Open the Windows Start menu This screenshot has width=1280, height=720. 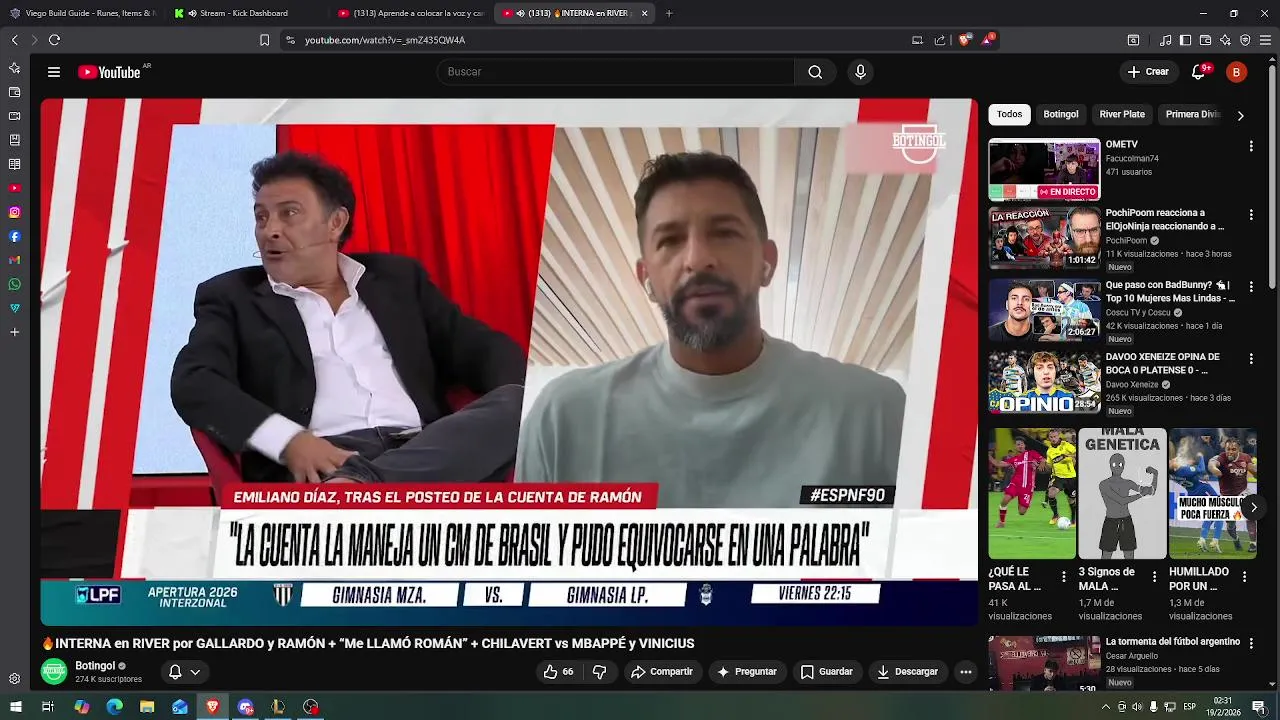coord(15,707)
